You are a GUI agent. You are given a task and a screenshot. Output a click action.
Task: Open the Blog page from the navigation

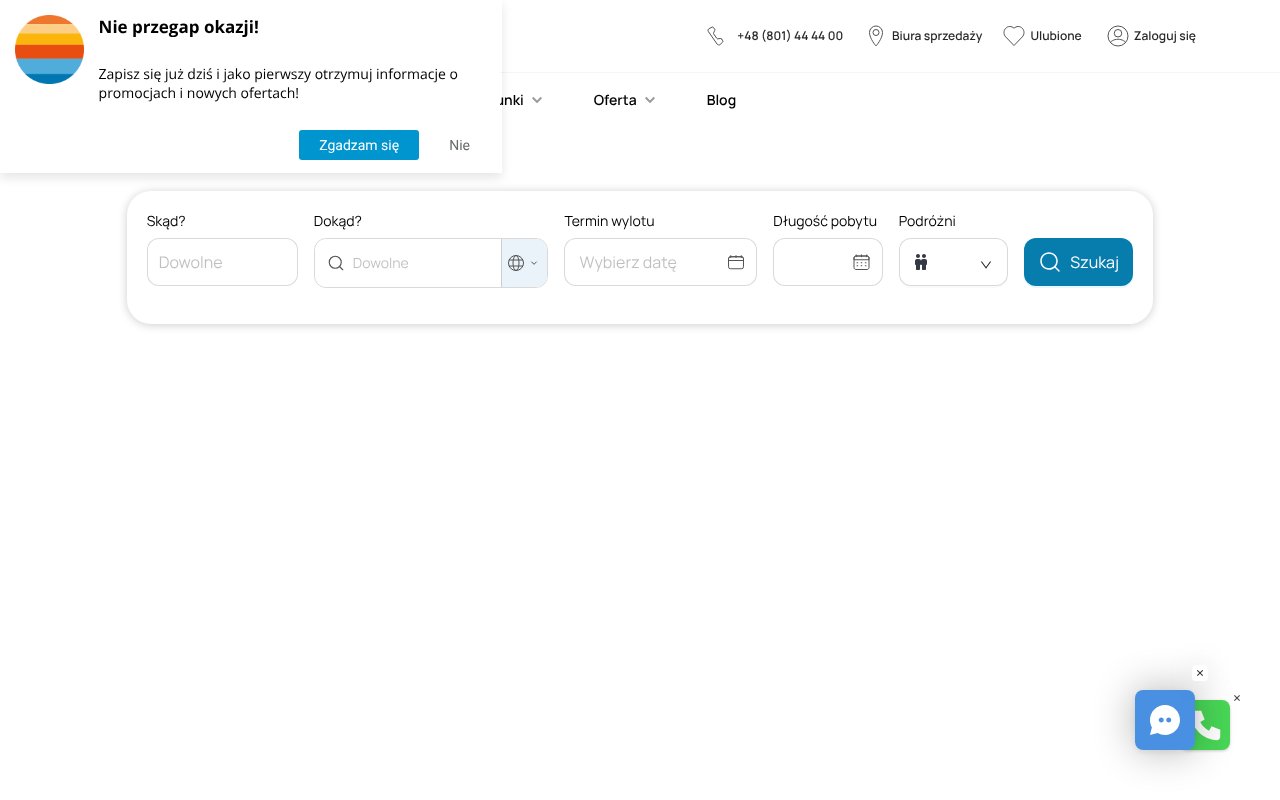(x=721, y=100)
